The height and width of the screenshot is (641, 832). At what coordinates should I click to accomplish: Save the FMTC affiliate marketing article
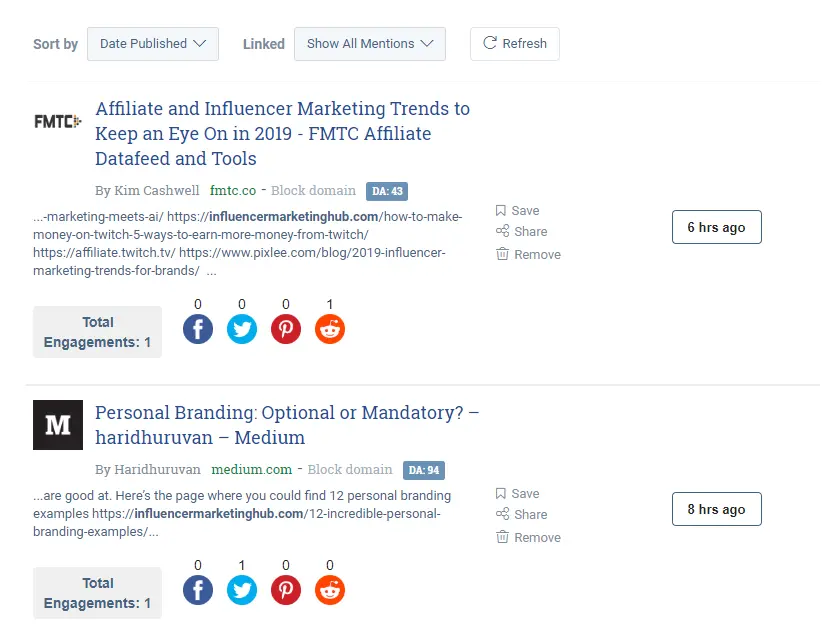(x=517, y=211)
